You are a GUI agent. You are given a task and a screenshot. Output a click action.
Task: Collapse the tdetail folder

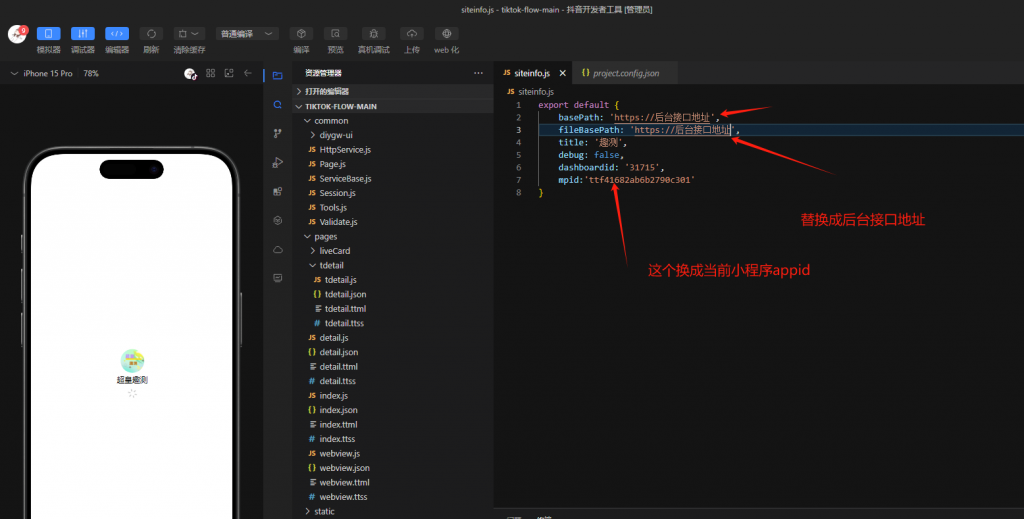tap(330, 265)
